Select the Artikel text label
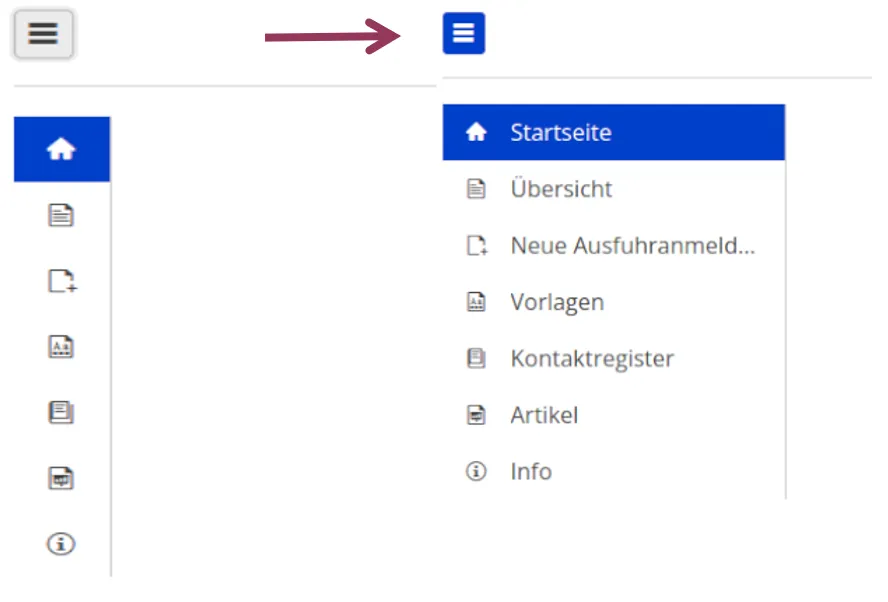 pyautogui.click(x=544, y=415)
